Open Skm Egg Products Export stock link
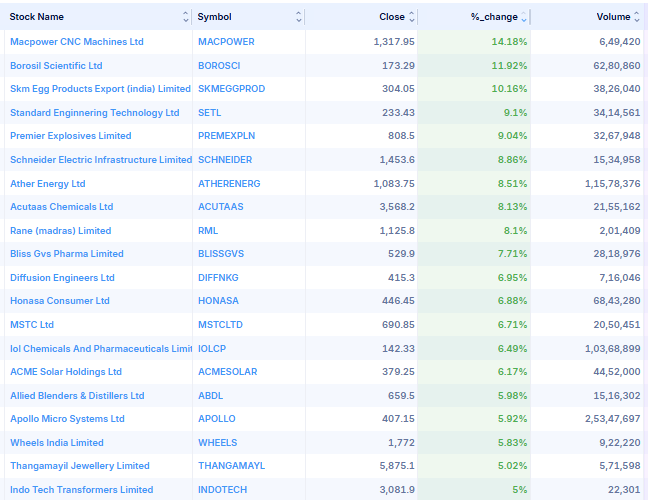The image size is (648, 500). pos(100,89)
